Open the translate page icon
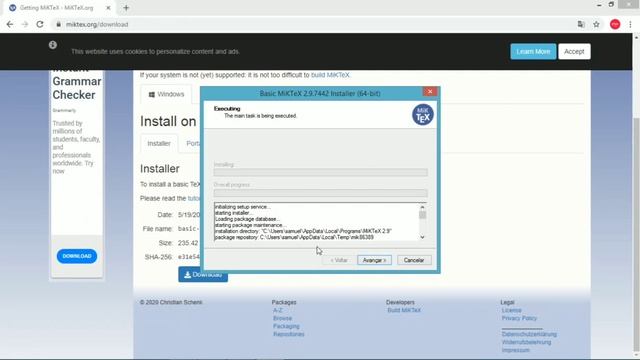The height and width of the screenshot is (360, 640). pos(581,24)
